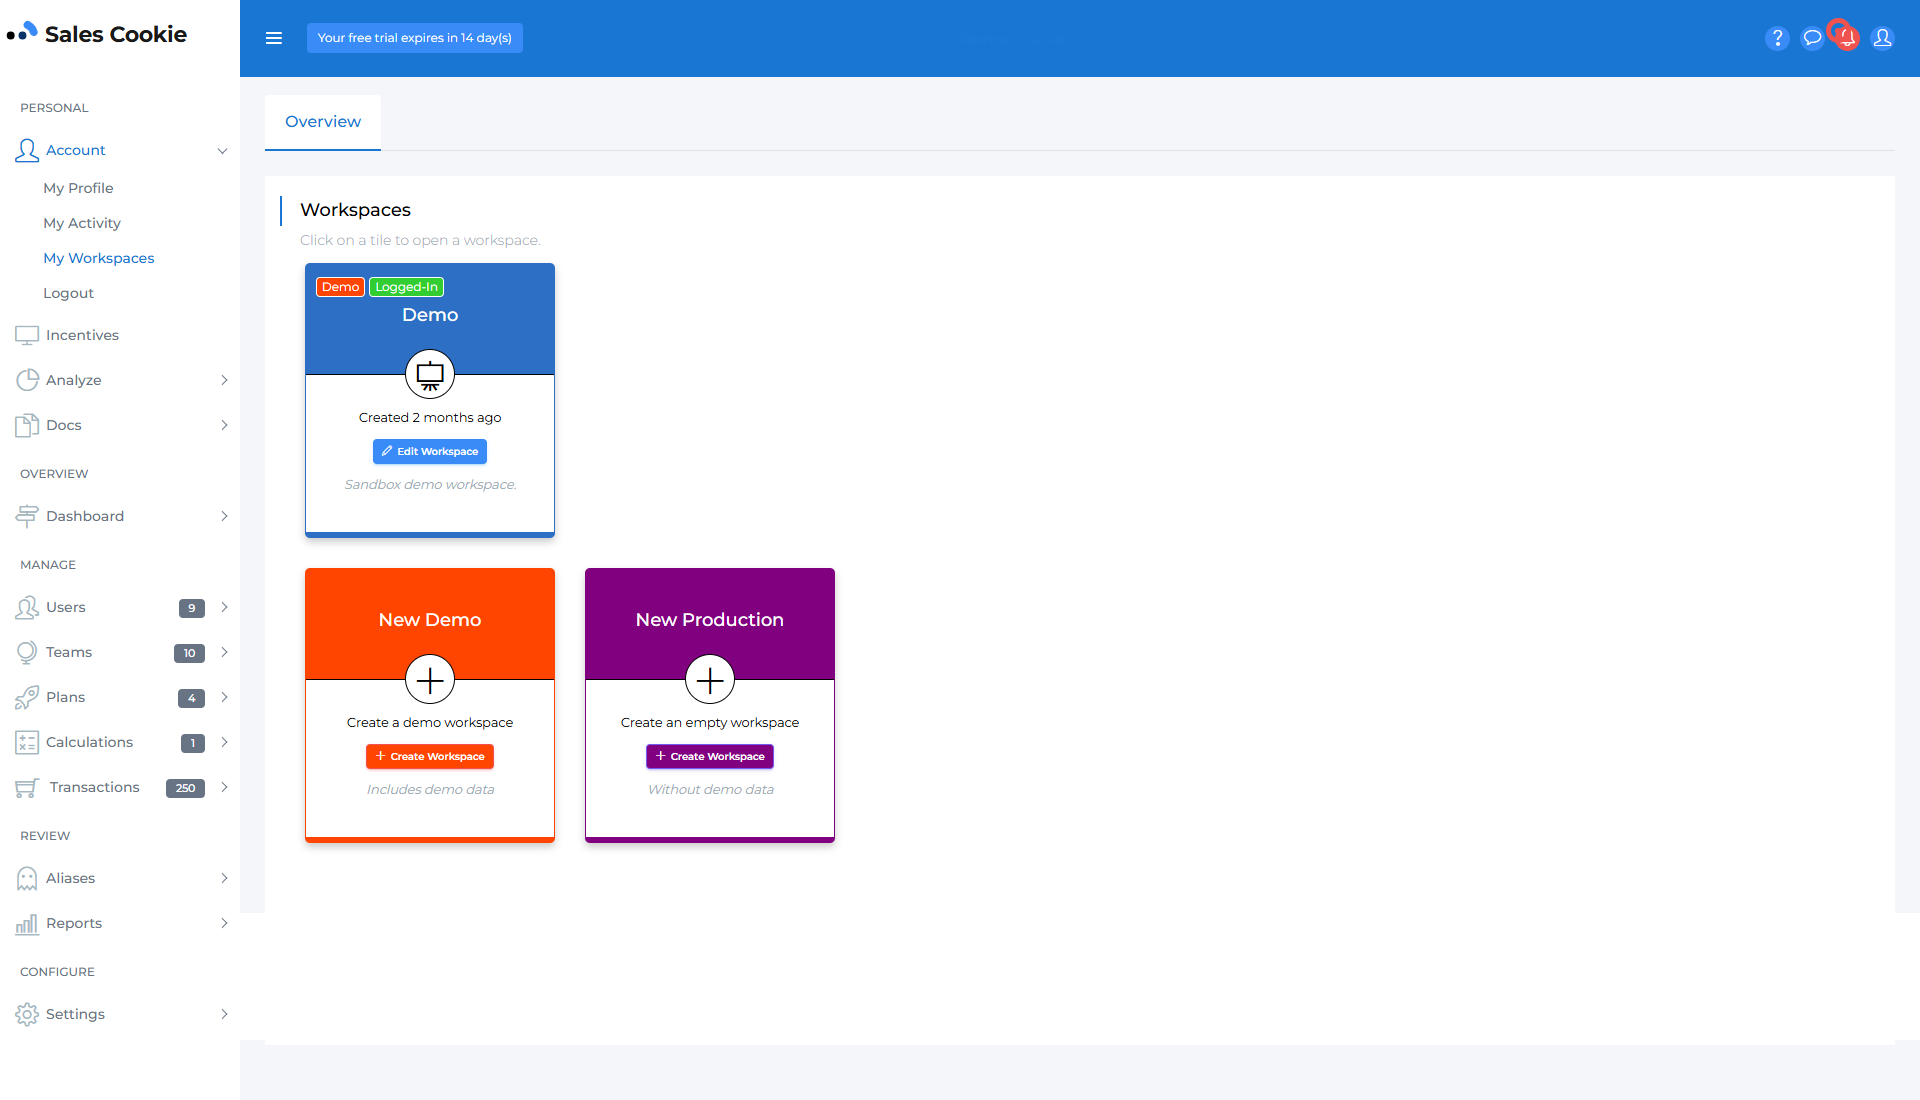
Task: Go to Incentives in sidebar
Action: point(82,335)
